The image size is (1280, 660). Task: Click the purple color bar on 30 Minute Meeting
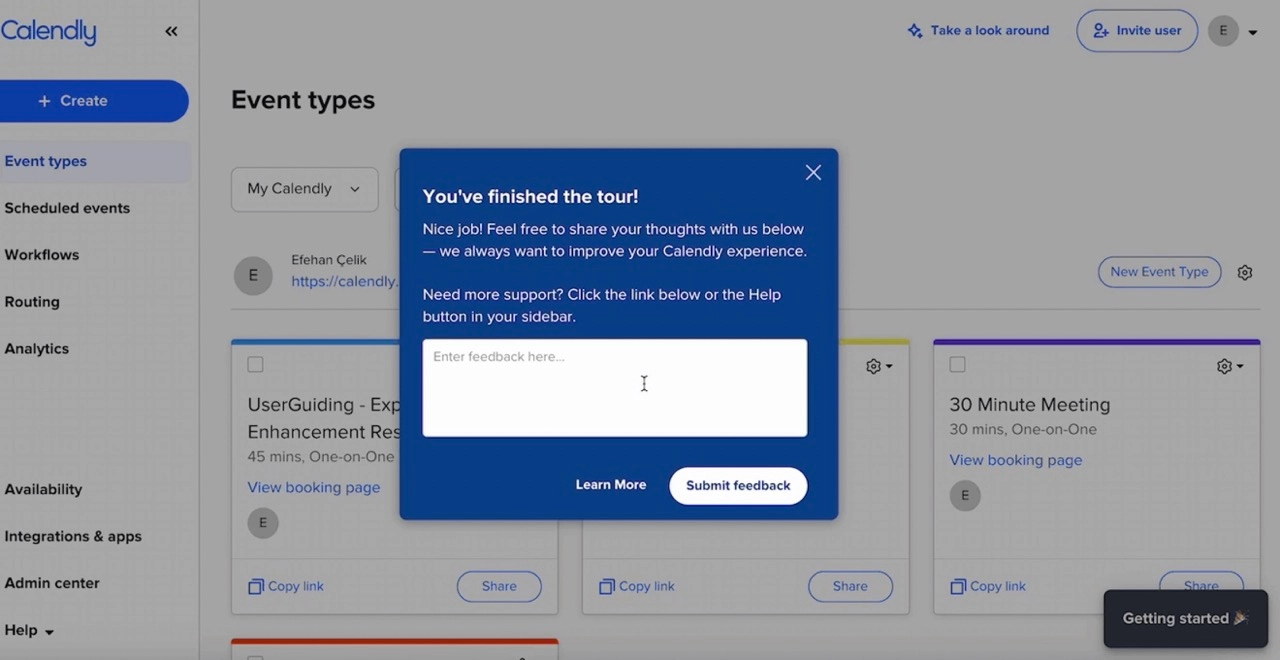[1097, 340]
